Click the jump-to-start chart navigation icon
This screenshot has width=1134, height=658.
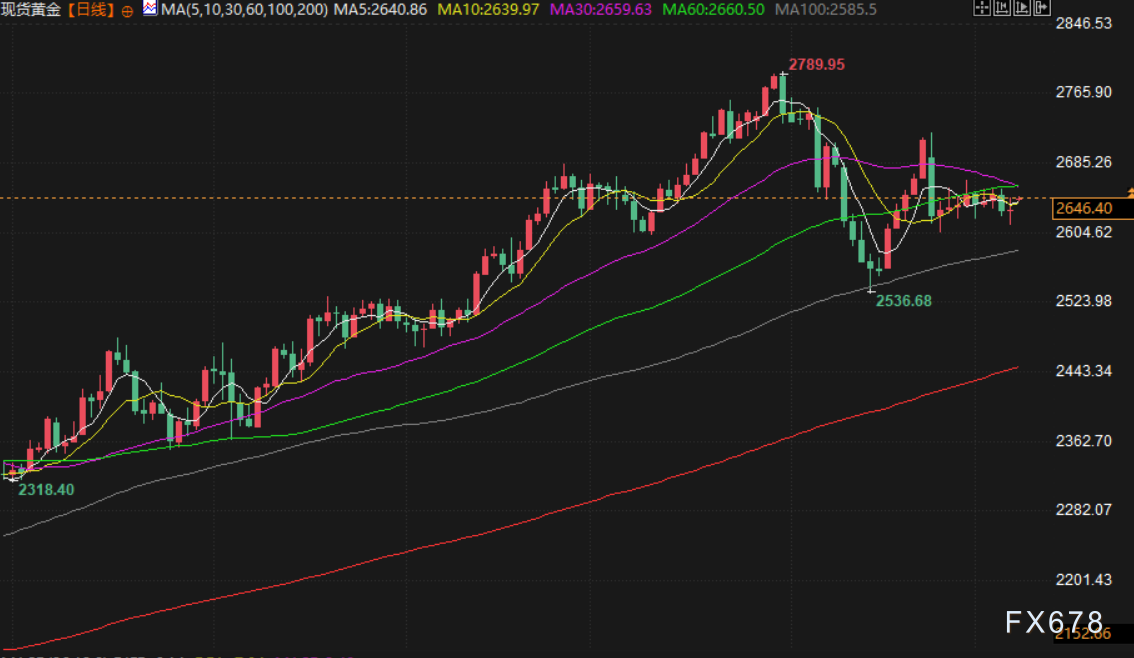pyautogui.click(x=1002, y=7)
